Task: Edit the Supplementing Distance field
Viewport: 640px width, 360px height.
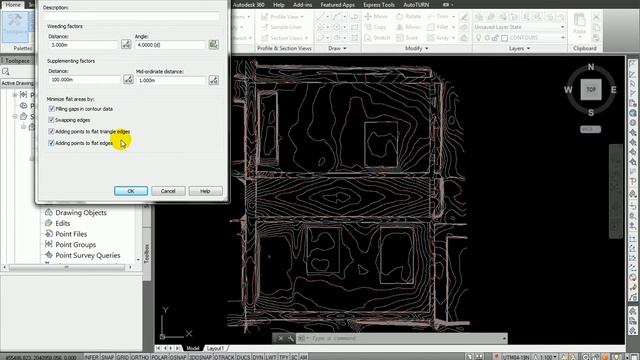Action: click(84, 80)
